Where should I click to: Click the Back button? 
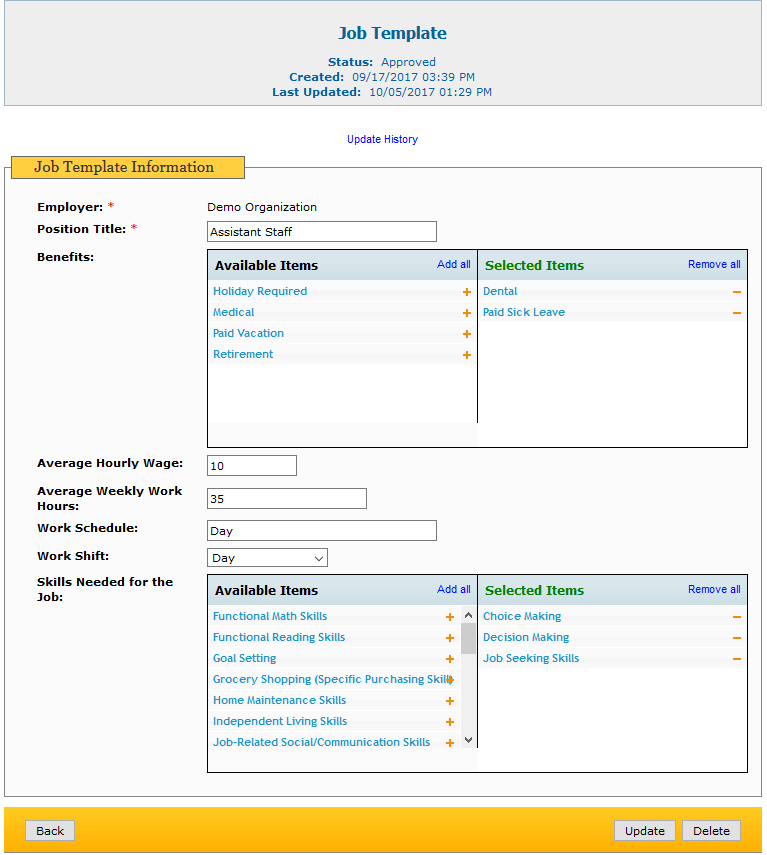50,830
